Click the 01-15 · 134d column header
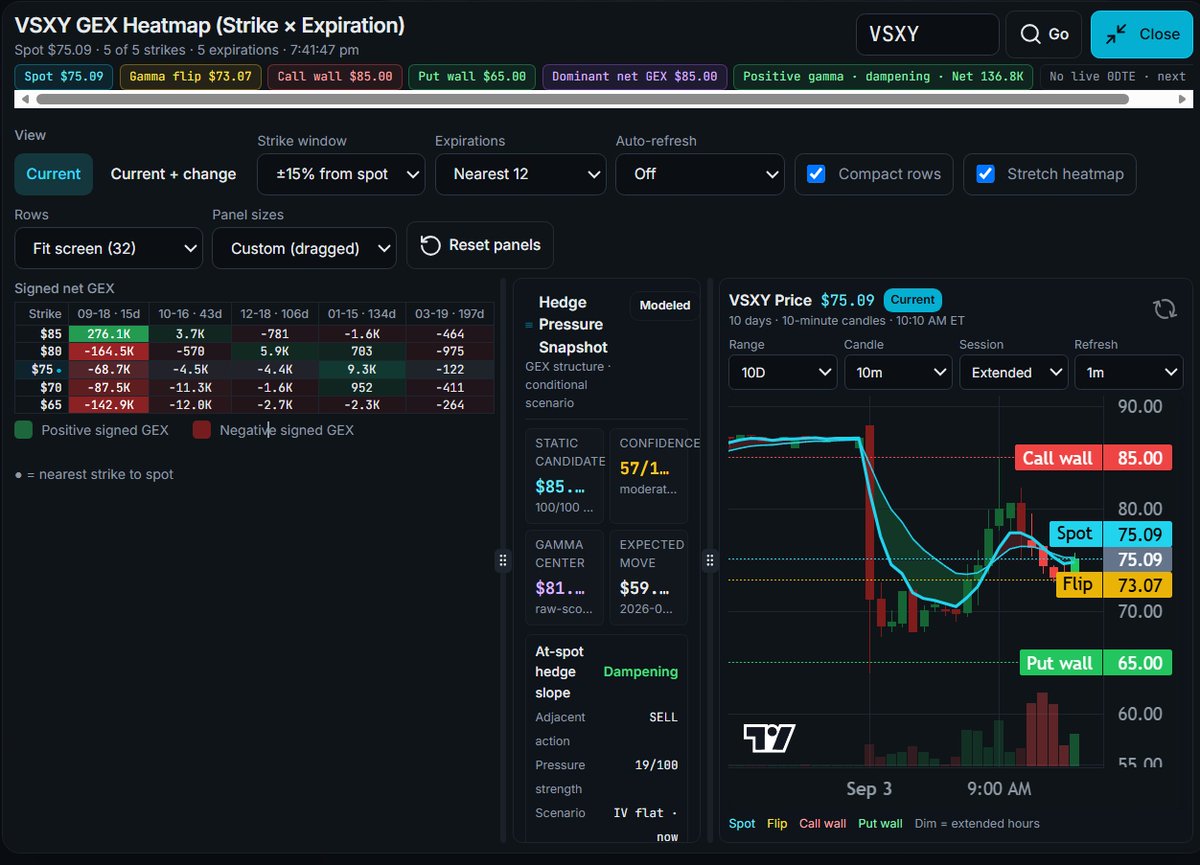The image size is (1200, 865). point(361,314)
